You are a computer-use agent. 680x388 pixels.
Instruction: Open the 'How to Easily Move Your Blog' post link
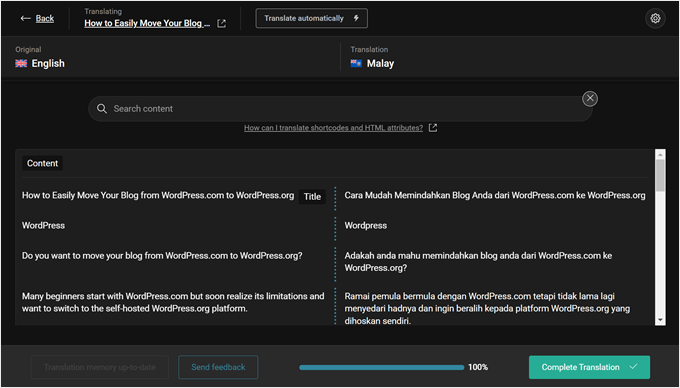click(147, 23)
